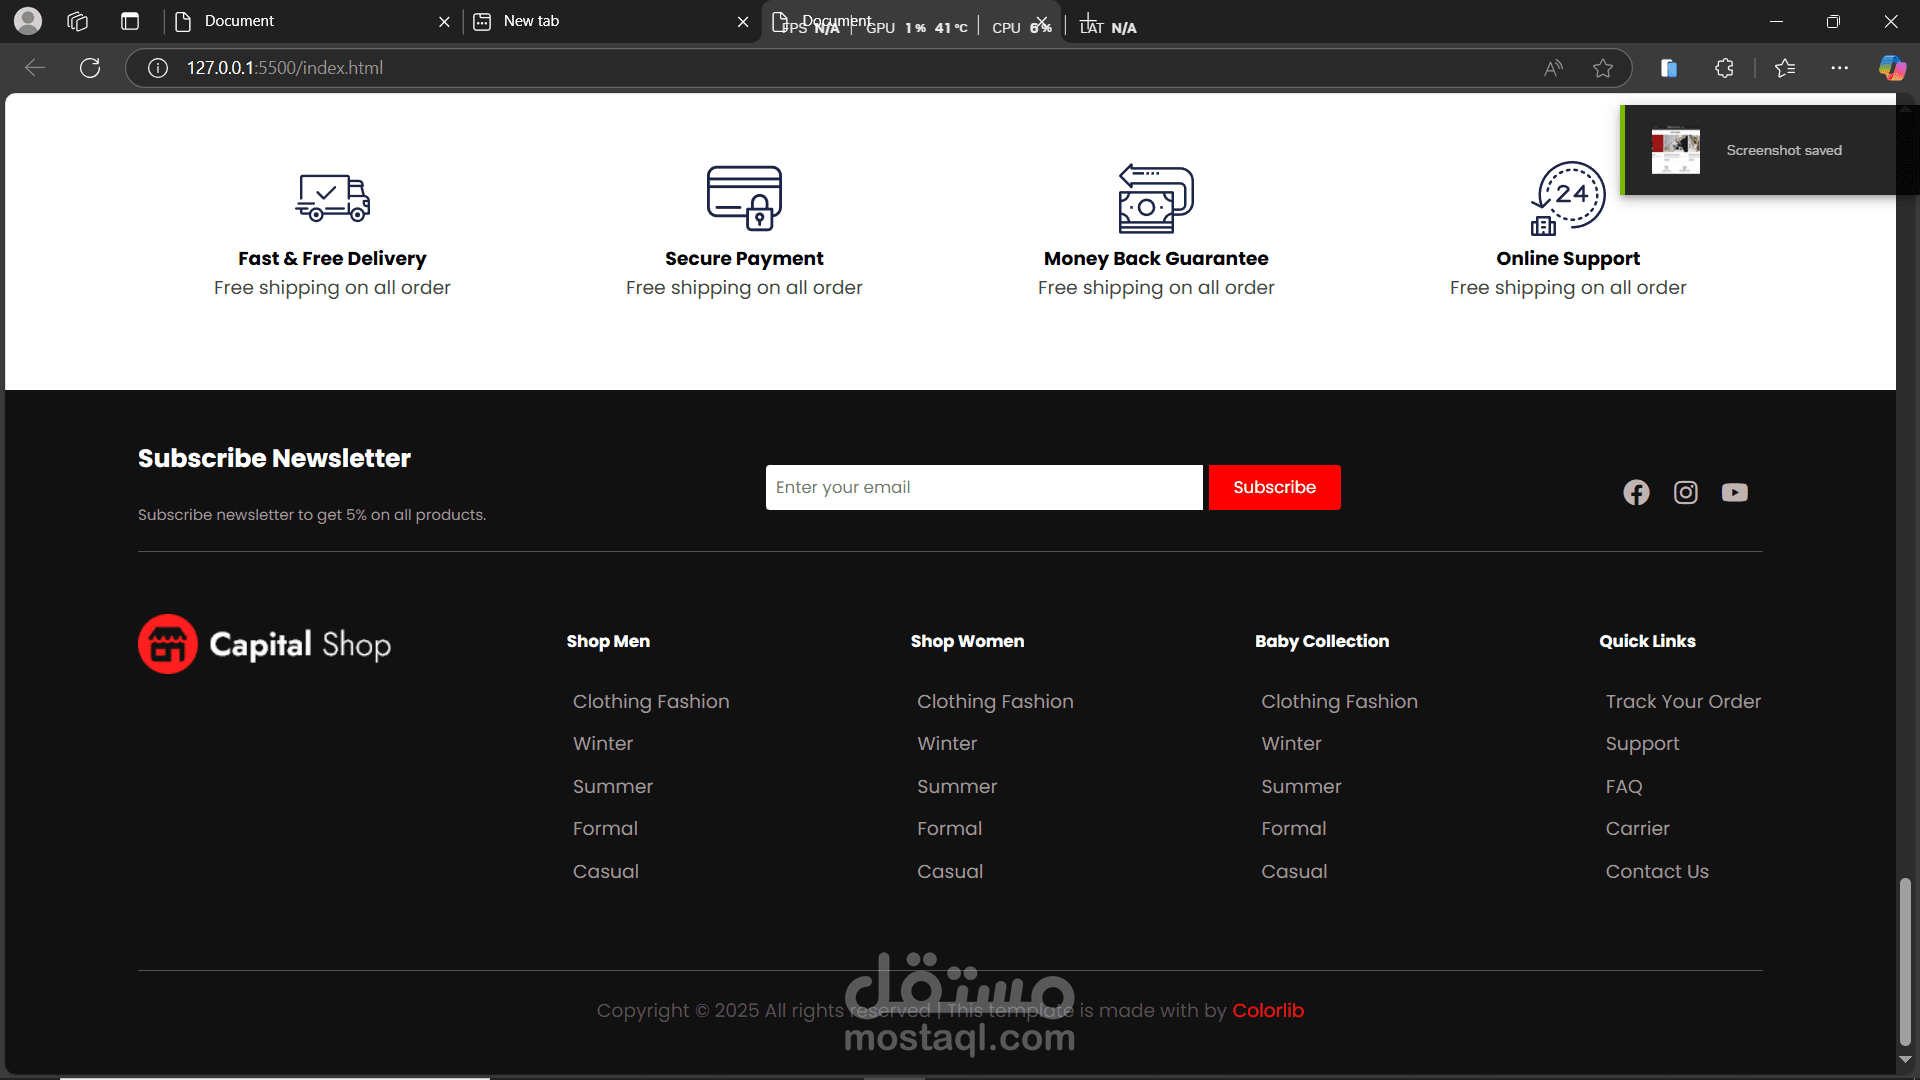The height and width of the screenshot is (1080, 1920).
Task: Open the tab actions menu button
Action: [x=129, y=21]
